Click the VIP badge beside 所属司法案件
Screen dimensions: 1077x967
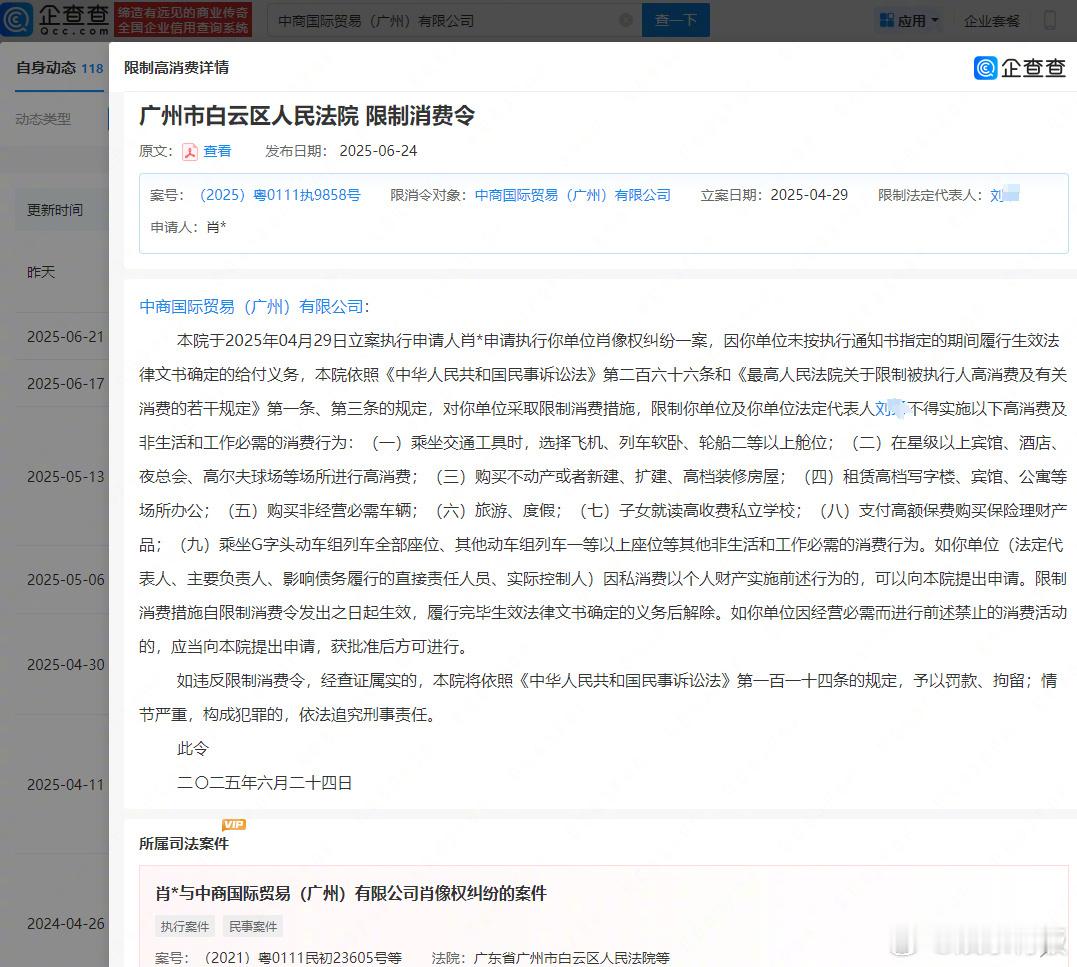coord(234,824)
